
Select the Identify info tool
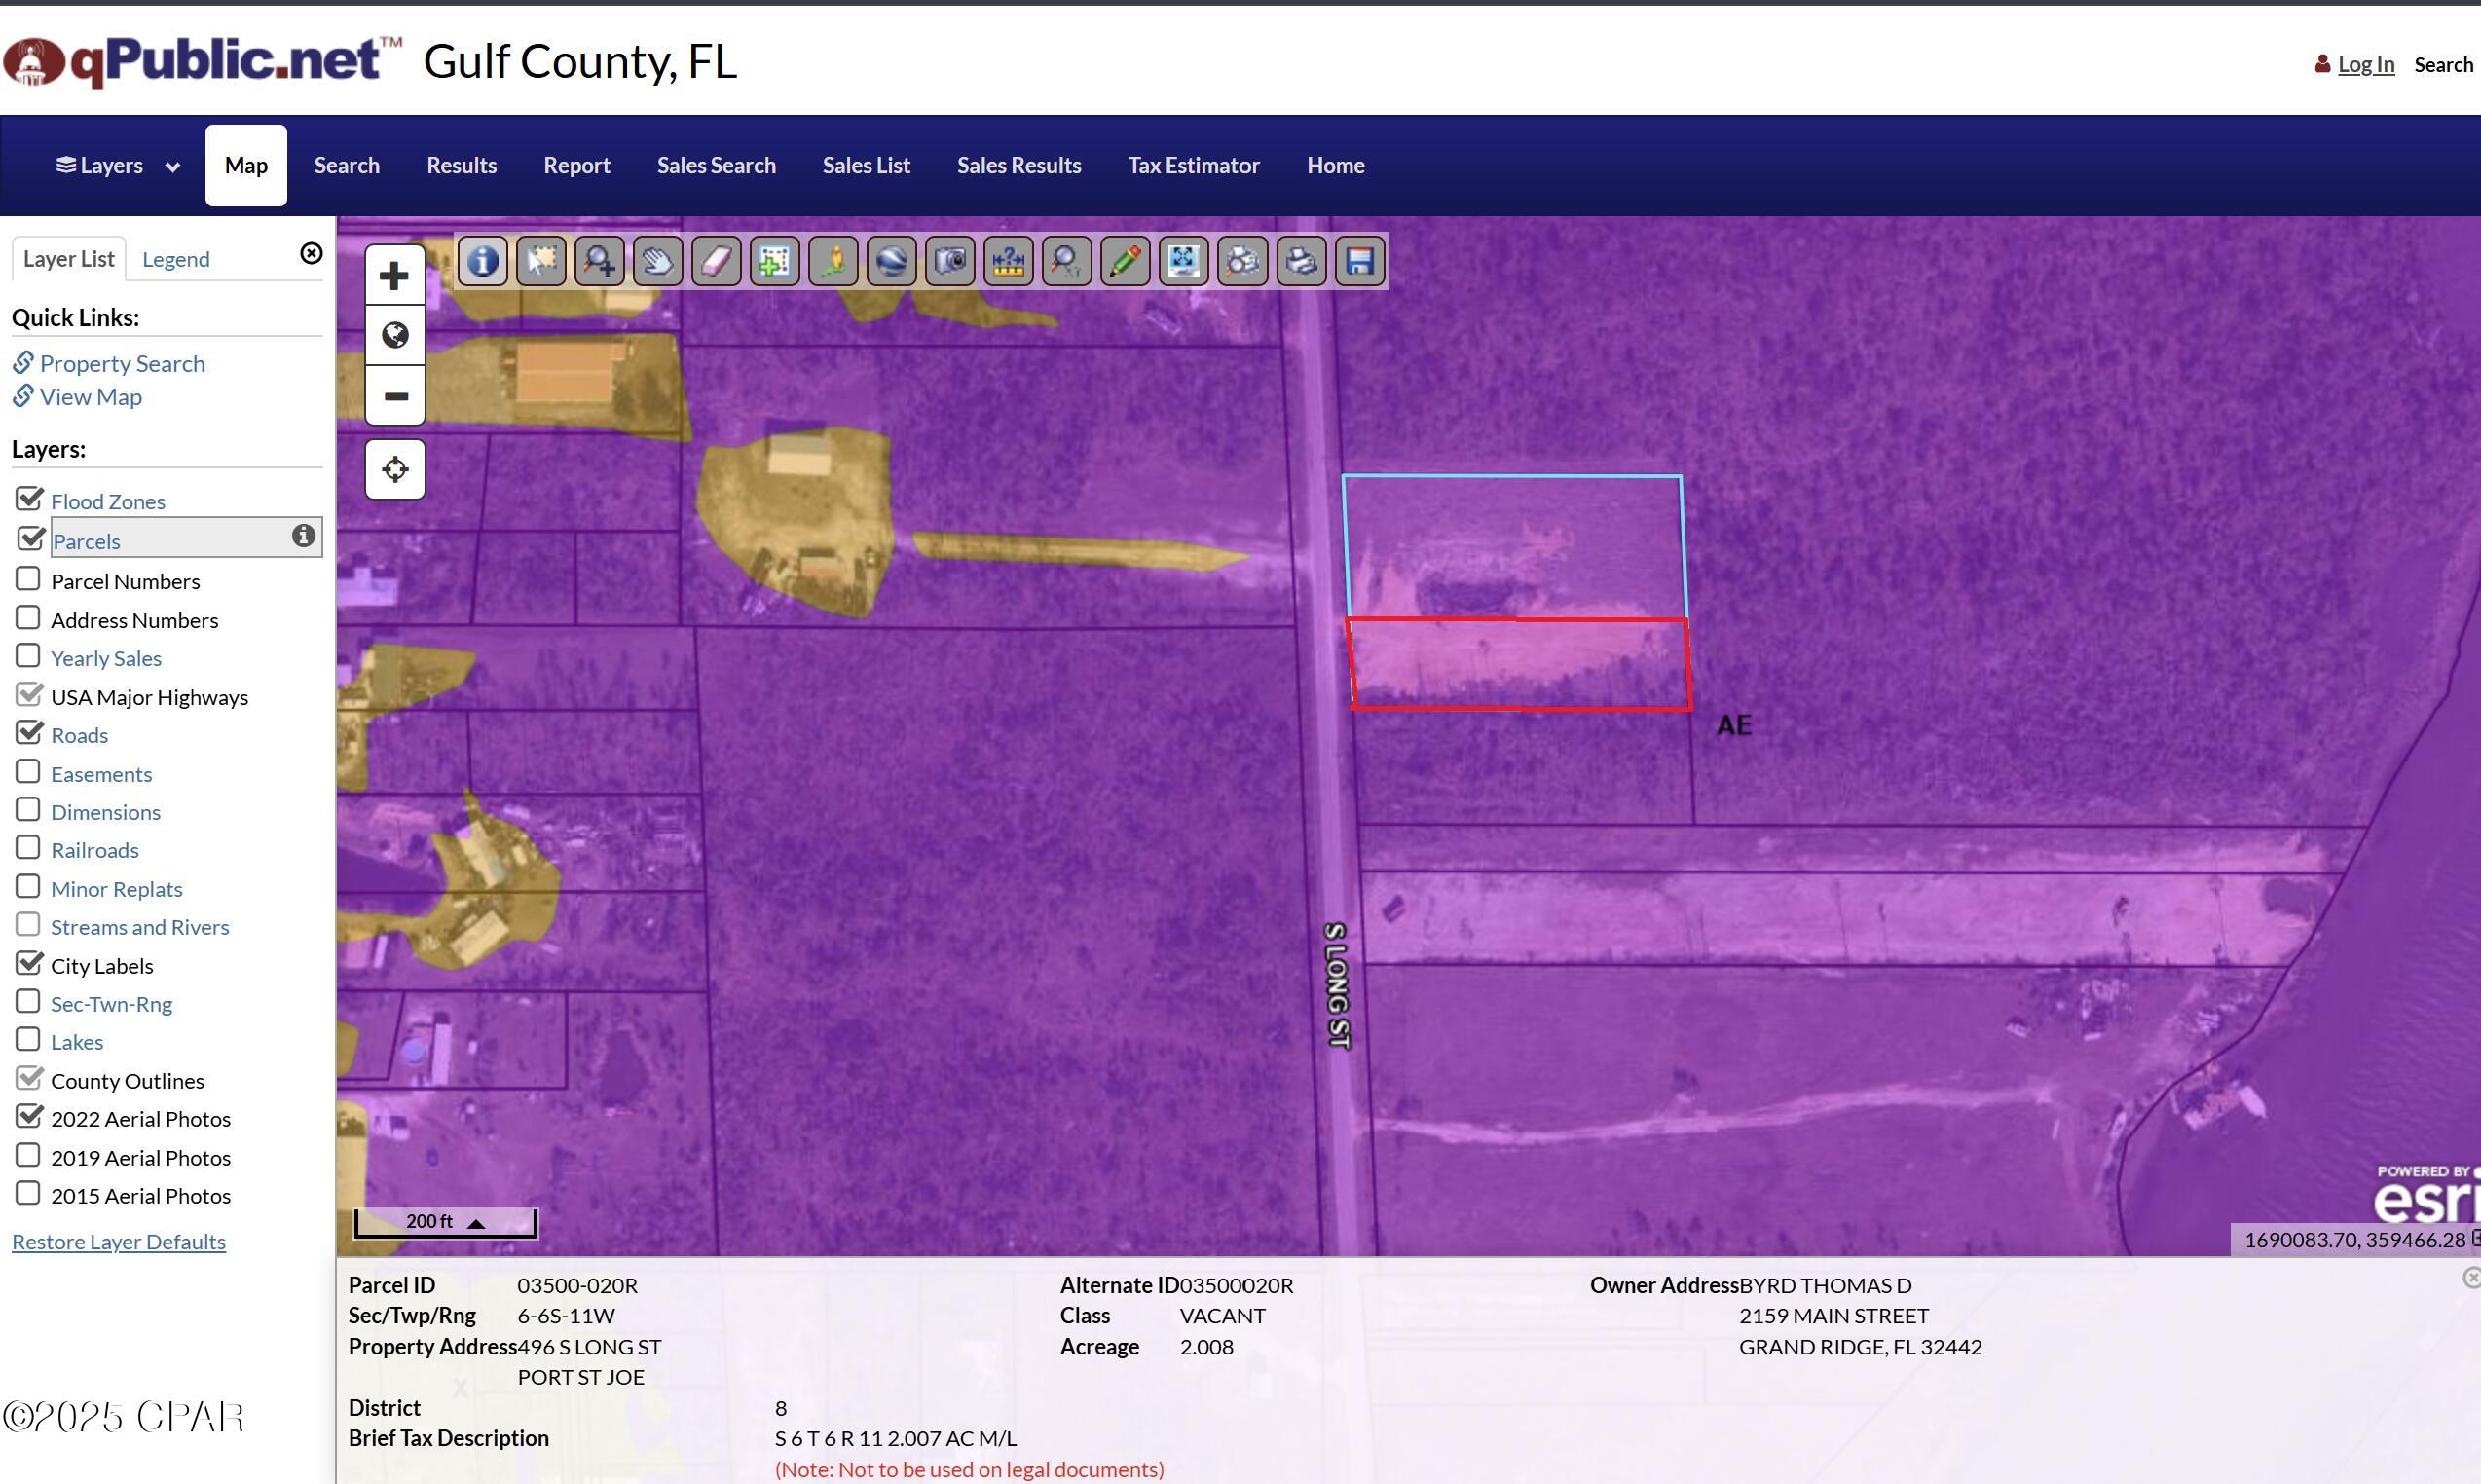(x=483, y=262)
